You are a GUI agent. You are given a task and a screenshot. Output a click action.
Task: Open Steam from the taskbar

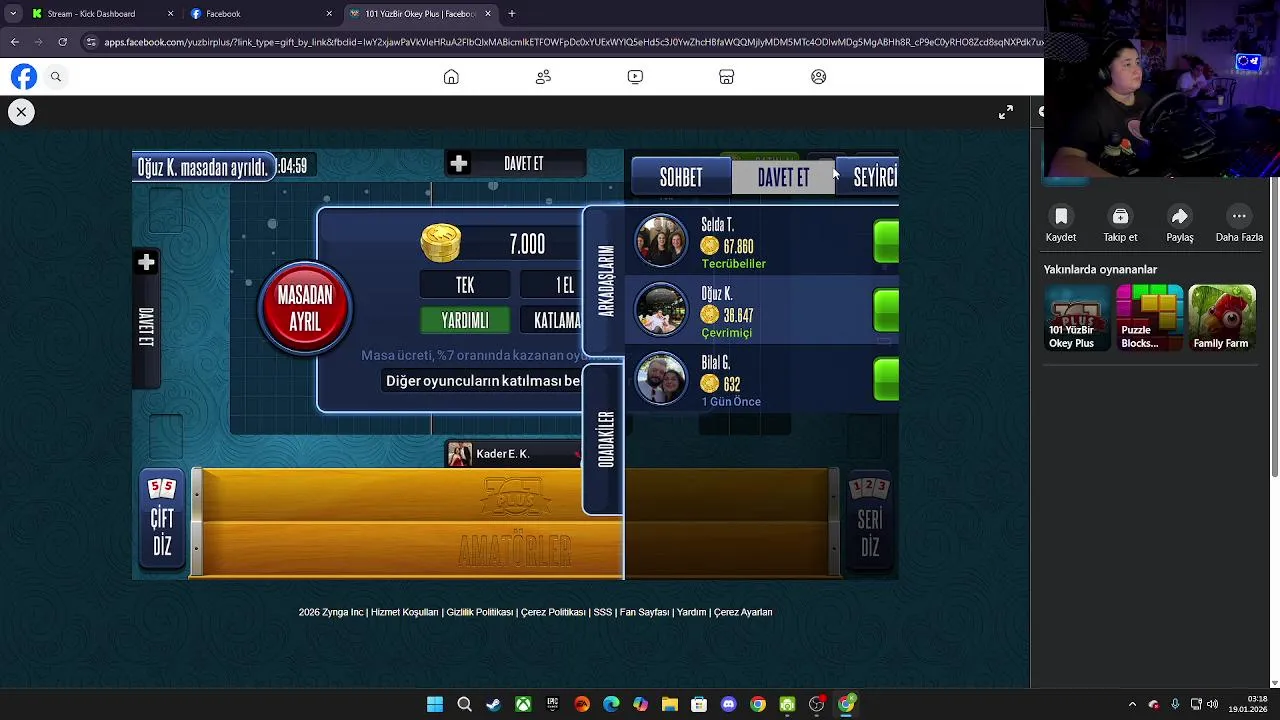tap(493, 704)
